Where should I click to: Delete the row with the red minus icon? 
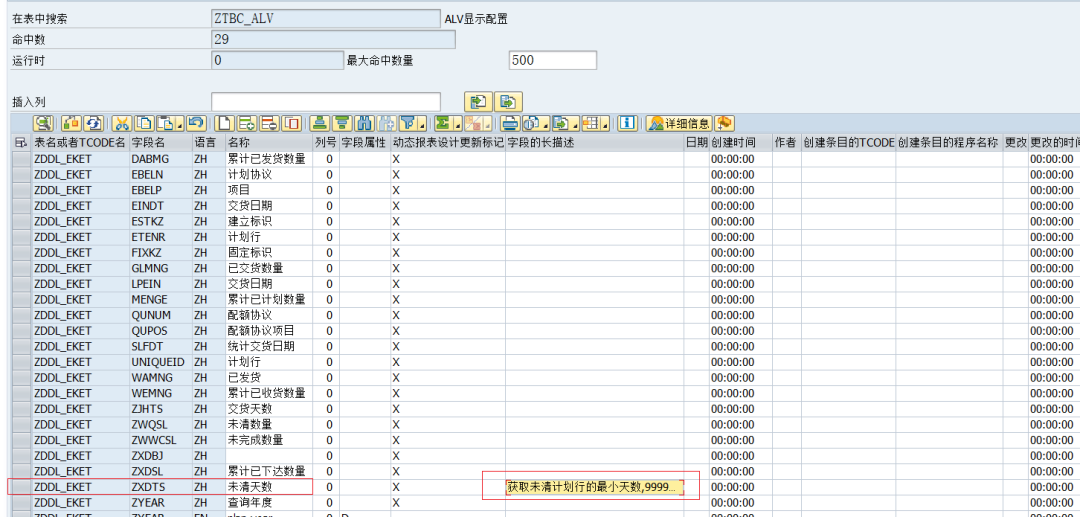(x=269, y=123)
